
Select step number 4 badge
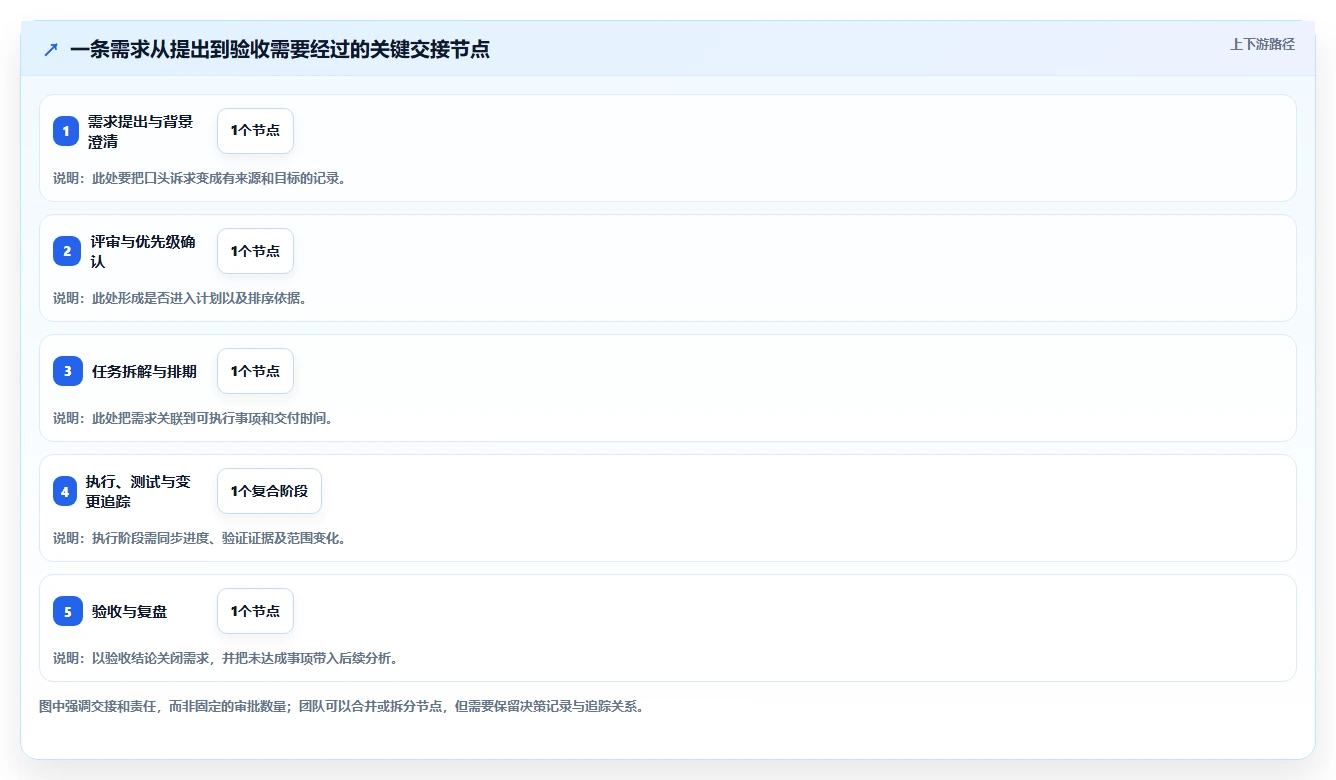pos(65,491)
